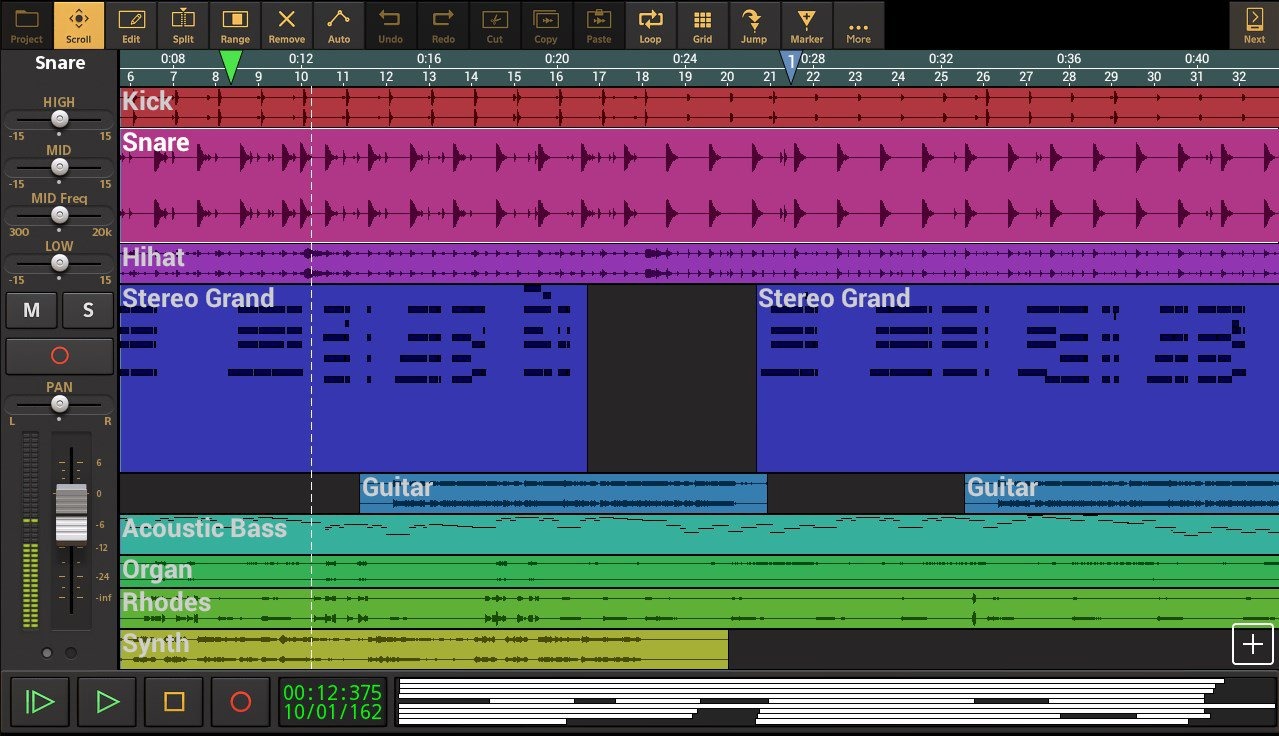Add a Marker from toolbar
Image resolution: width=1279 pixels, height=736 pixels.
coord(806,26)
